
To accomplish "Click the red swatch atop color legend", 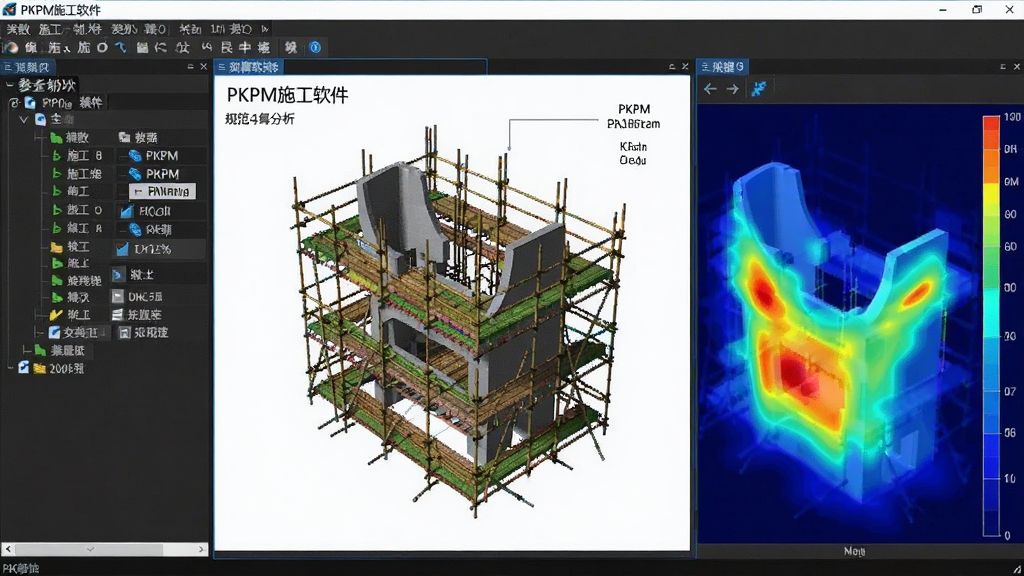I will (x=991, y=123).
